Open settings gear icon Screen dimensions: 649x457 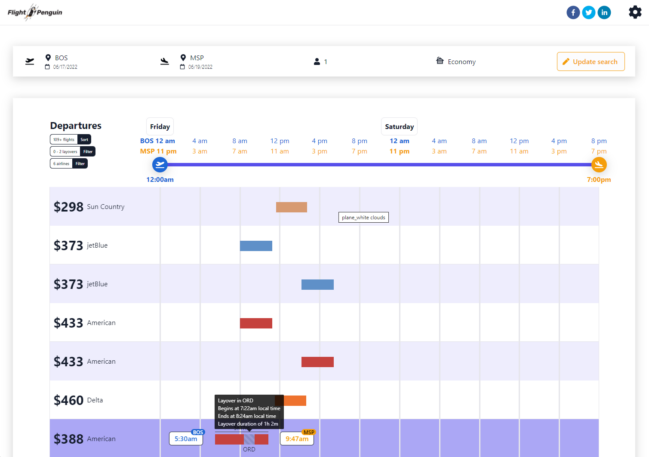coord(634,12)
